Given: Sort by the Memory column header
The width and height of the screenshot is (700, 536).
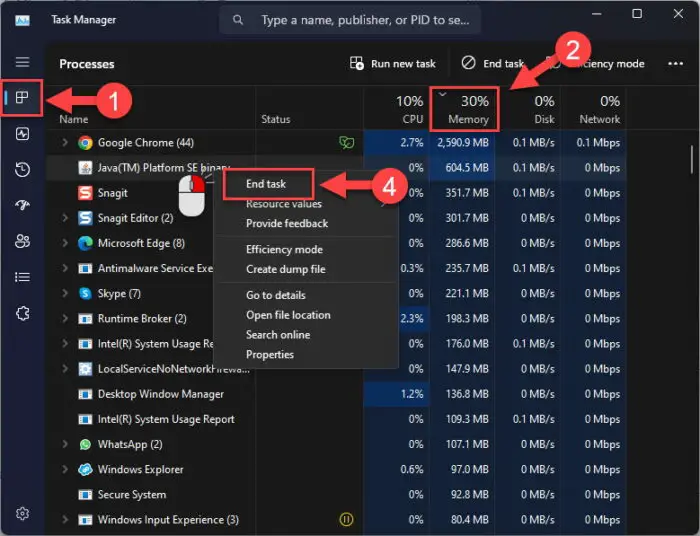Looking at the screenshot, I should (x=464, y=108).
